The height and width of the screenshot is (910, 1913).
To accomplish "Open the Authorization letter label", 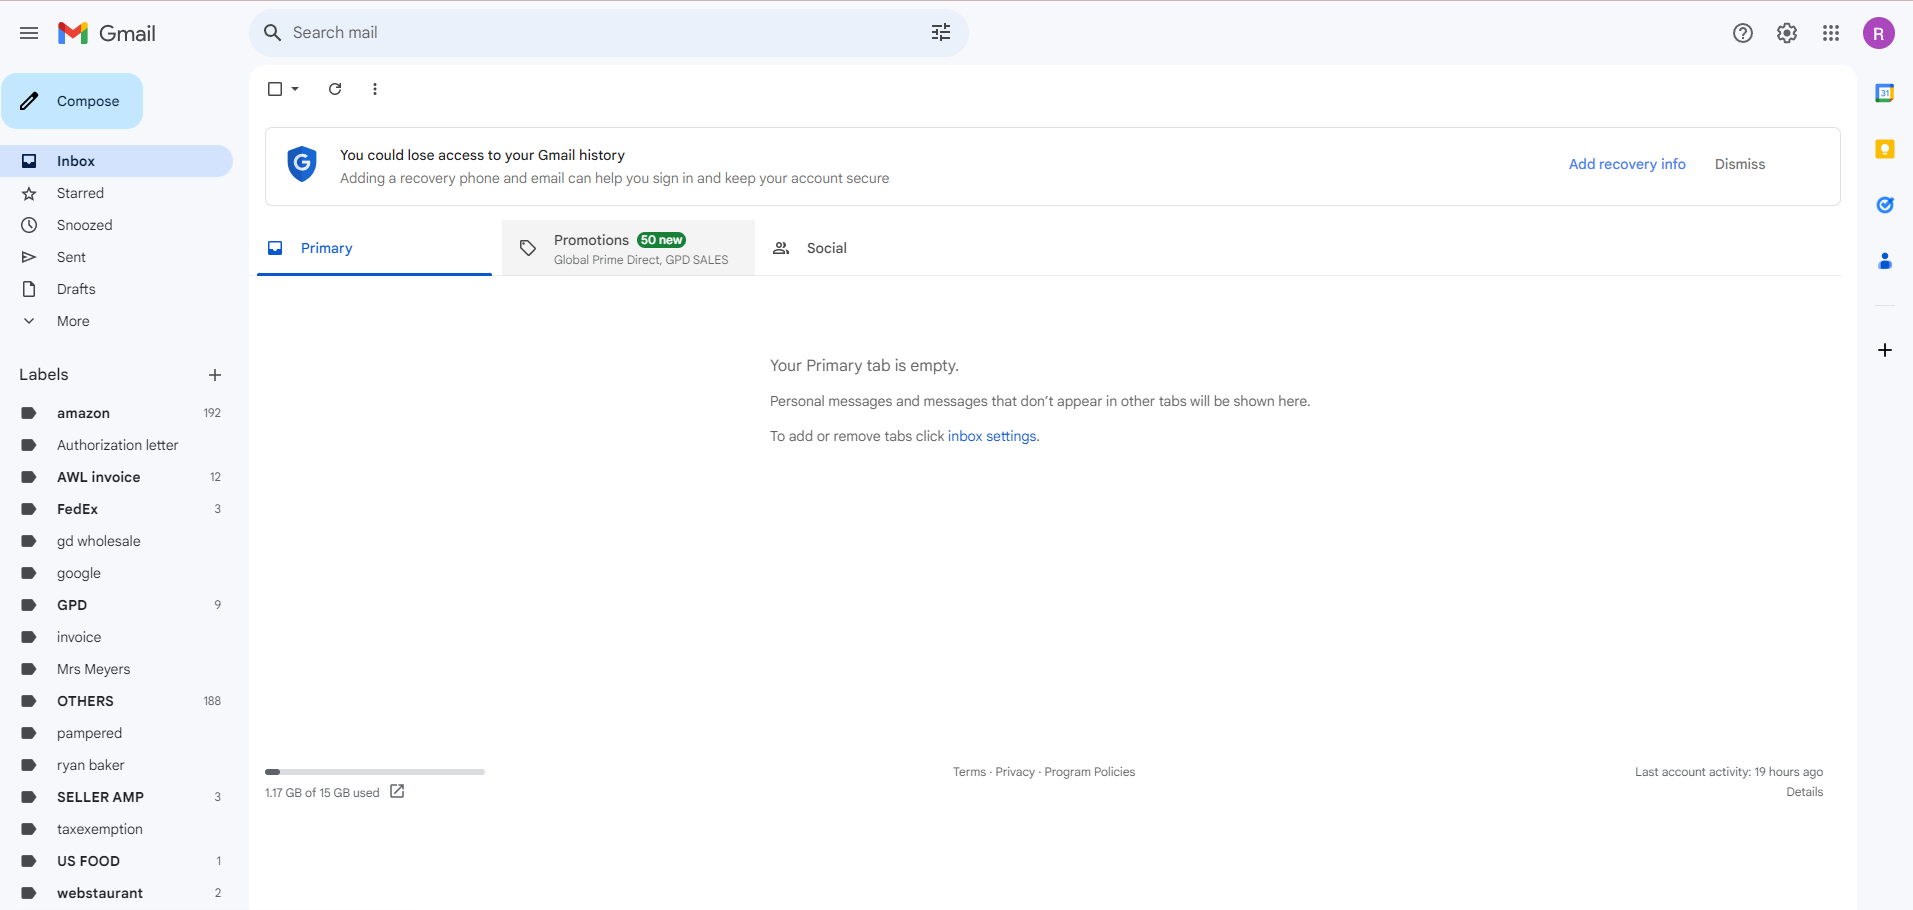I will pyautogui.click(x=116, y=445).
